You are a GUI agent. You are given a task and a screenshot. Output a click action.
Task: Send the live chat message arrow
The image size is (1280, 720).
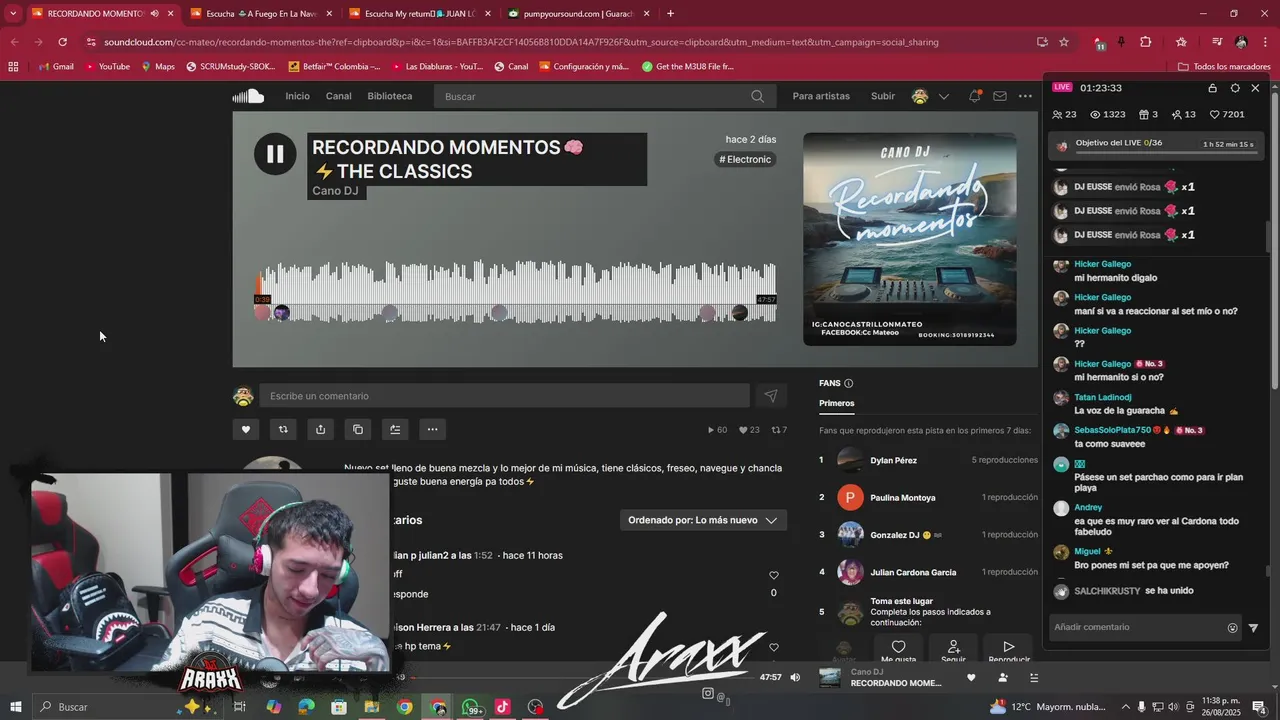1253,628
